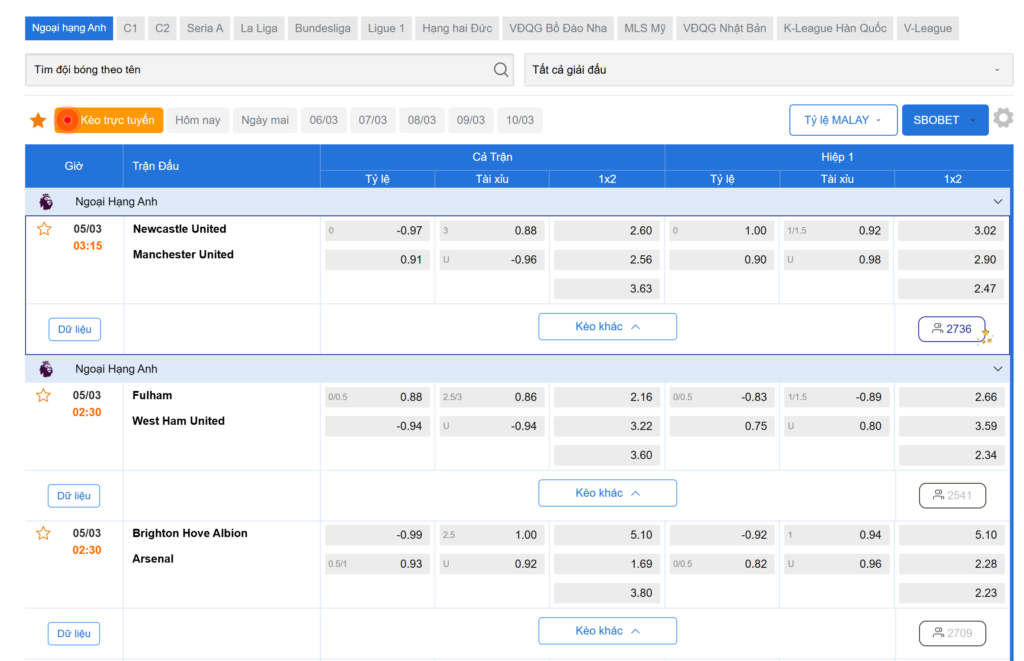This screenshot has height=661, width=1024.
Task: Open the SBOBET bookmaker dropdown
Action: pos(945,120)
